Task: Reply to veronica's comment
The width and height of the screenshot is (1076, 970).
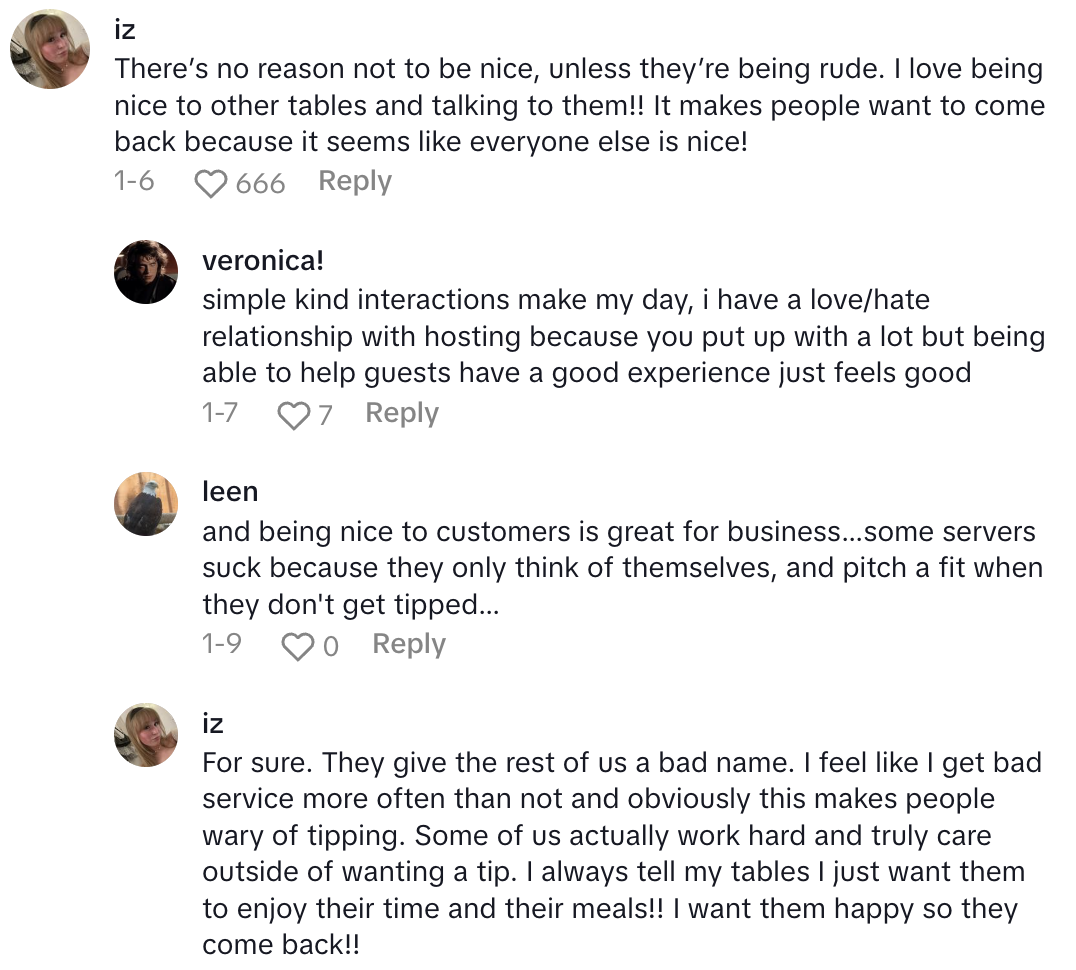Action: 402,413
